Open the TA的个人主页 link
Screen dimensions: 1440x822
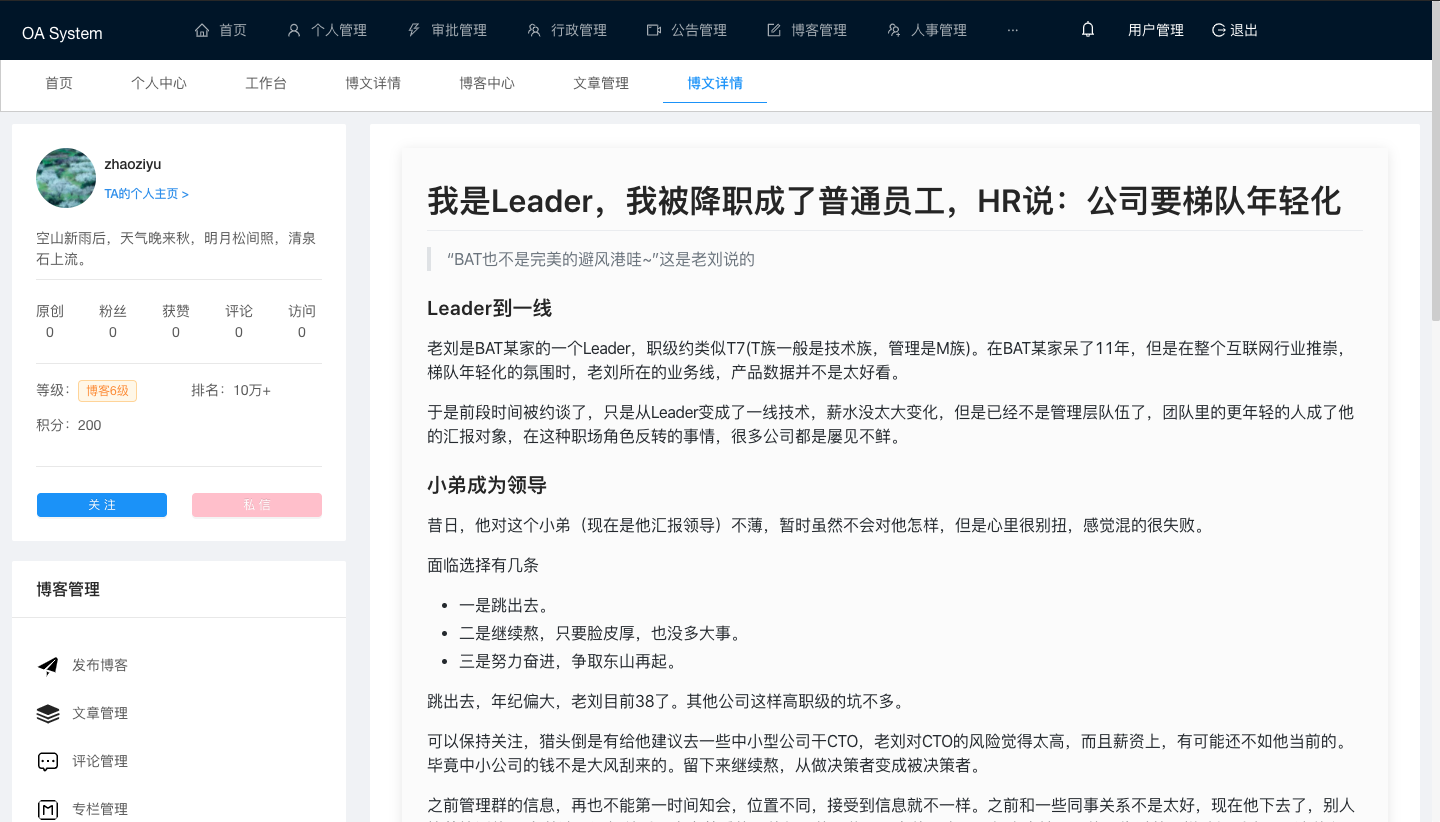pyautogui.click(x=147, y=194)
